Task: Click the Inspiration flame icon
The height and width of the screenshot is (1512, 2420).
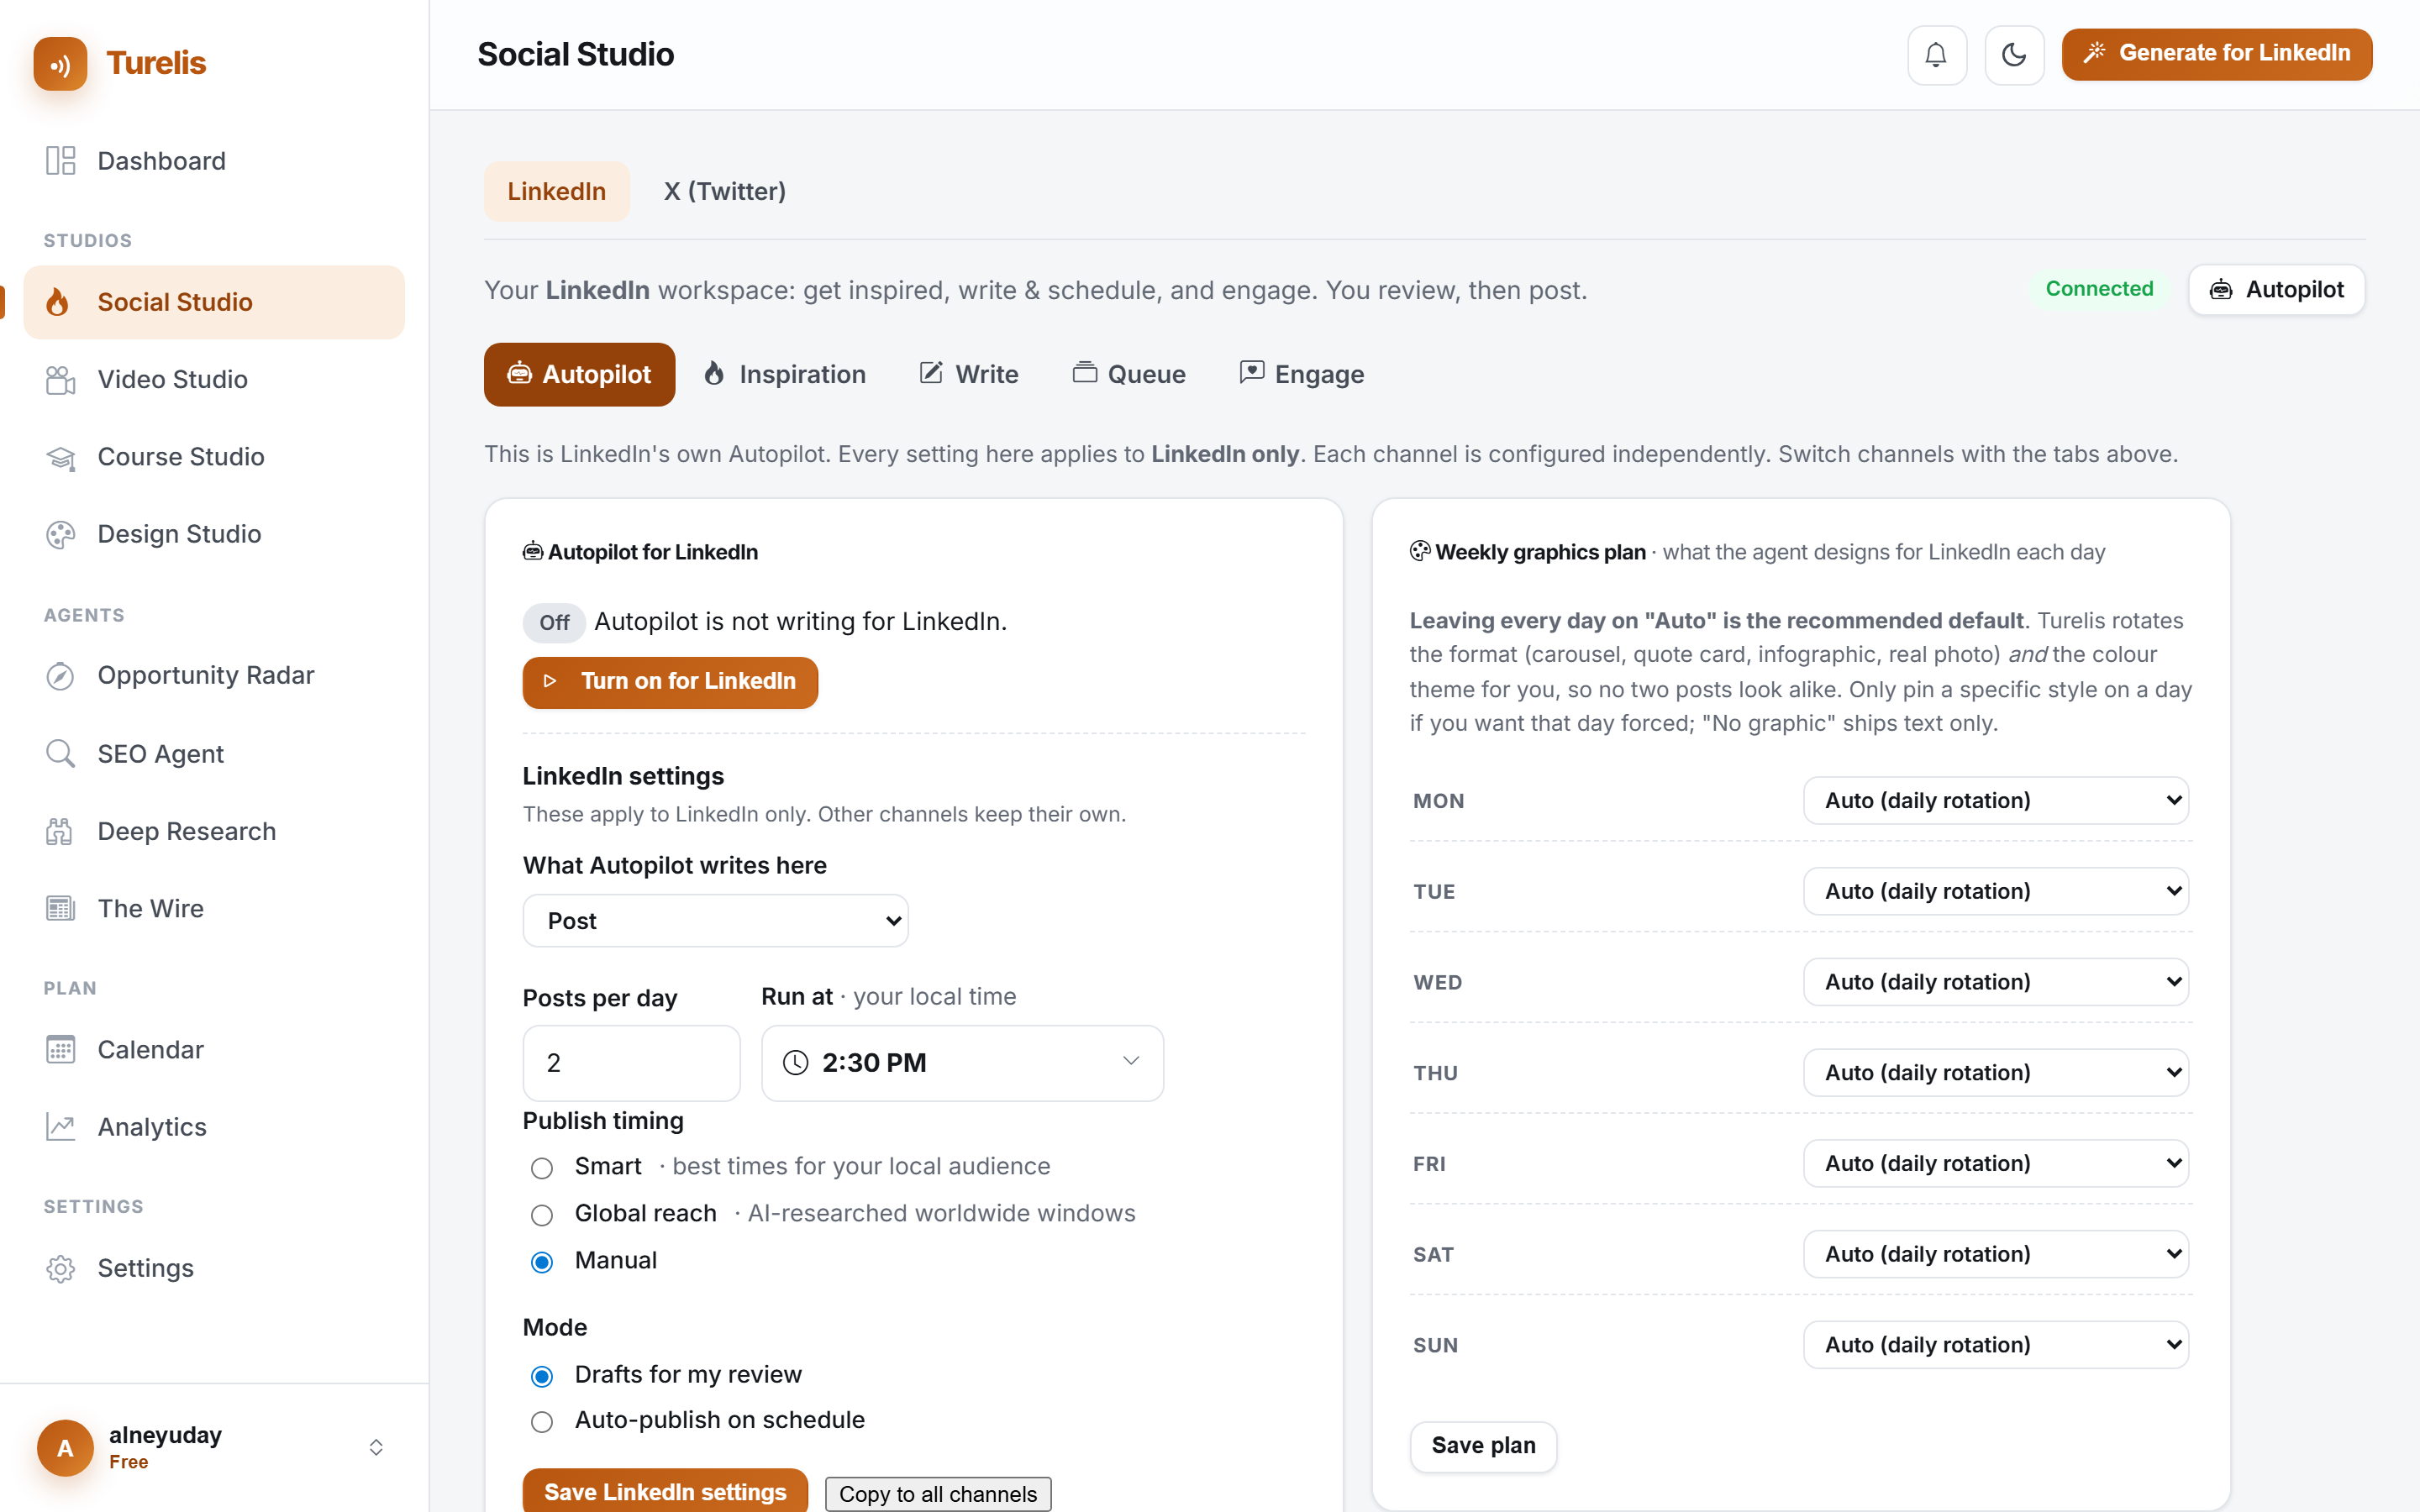Action: tap(713, 374)
